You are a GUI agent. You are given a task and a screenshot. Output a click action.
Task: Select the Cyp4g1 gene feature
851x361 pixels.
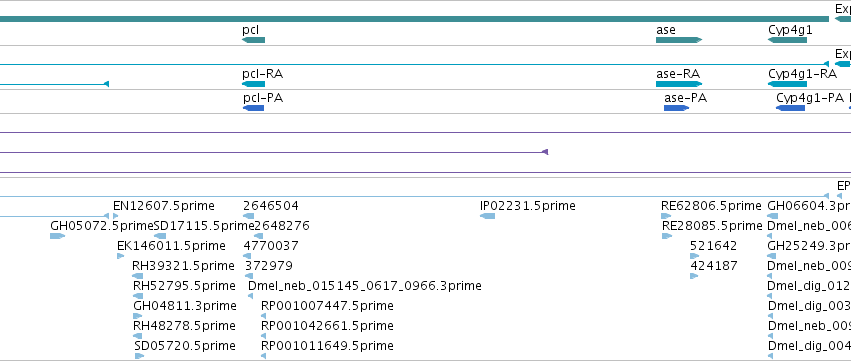pyautogui.click(x=788, y=40)
